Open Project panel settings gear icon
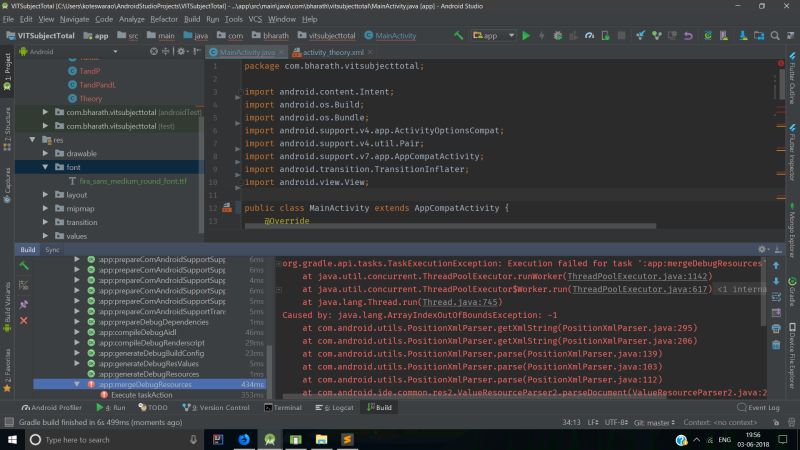 [x=181, y=52]
